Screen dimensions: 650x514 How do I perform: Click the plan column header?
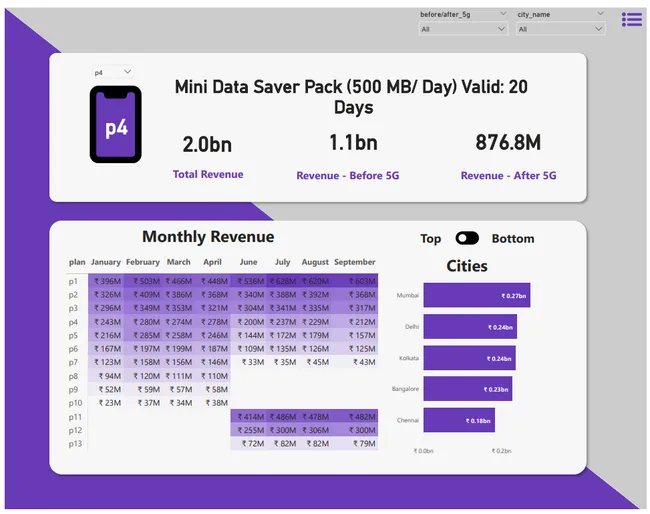click(77, 262)
